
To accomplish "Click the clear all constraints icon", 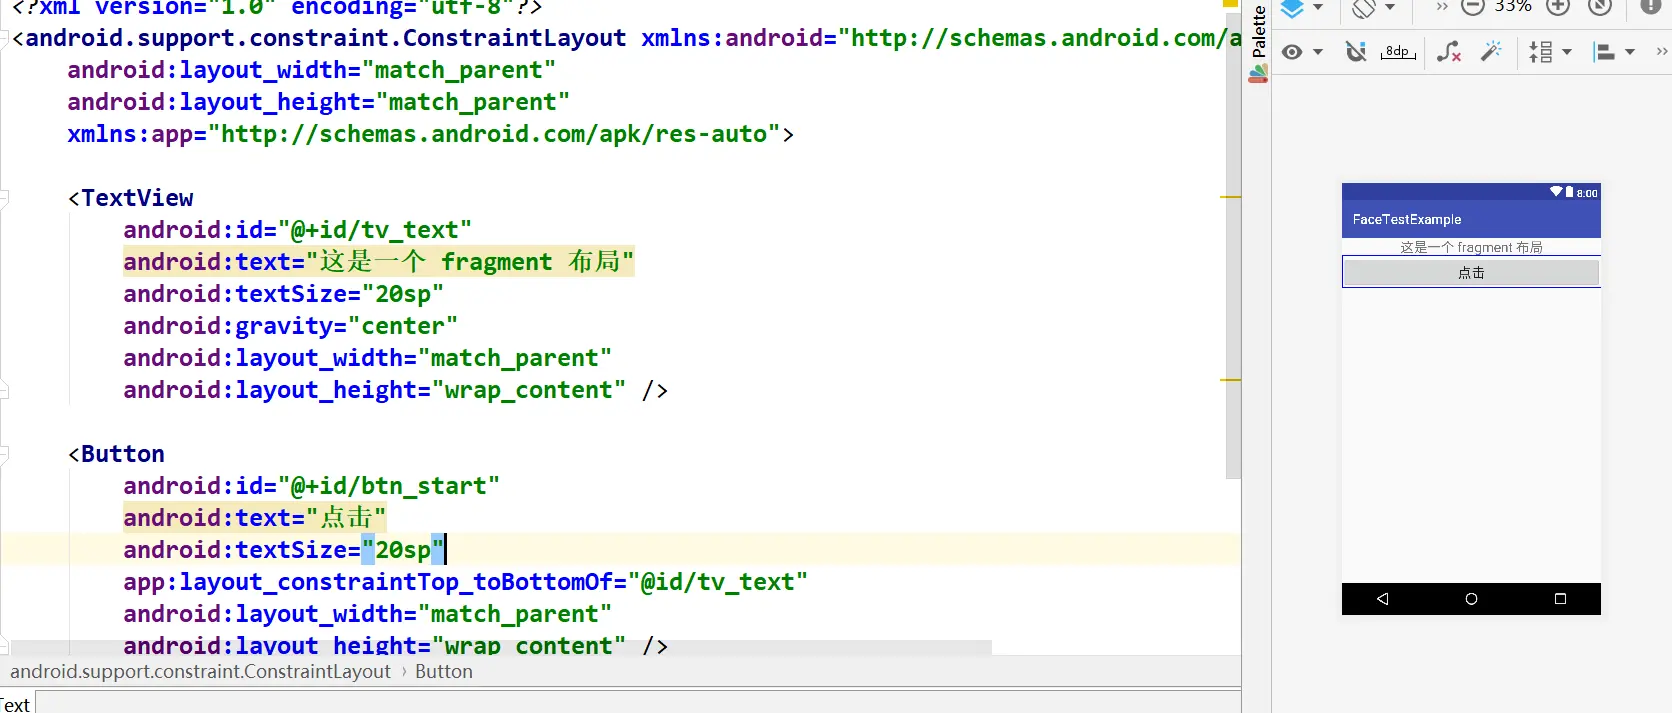I will click(1449, 52).
